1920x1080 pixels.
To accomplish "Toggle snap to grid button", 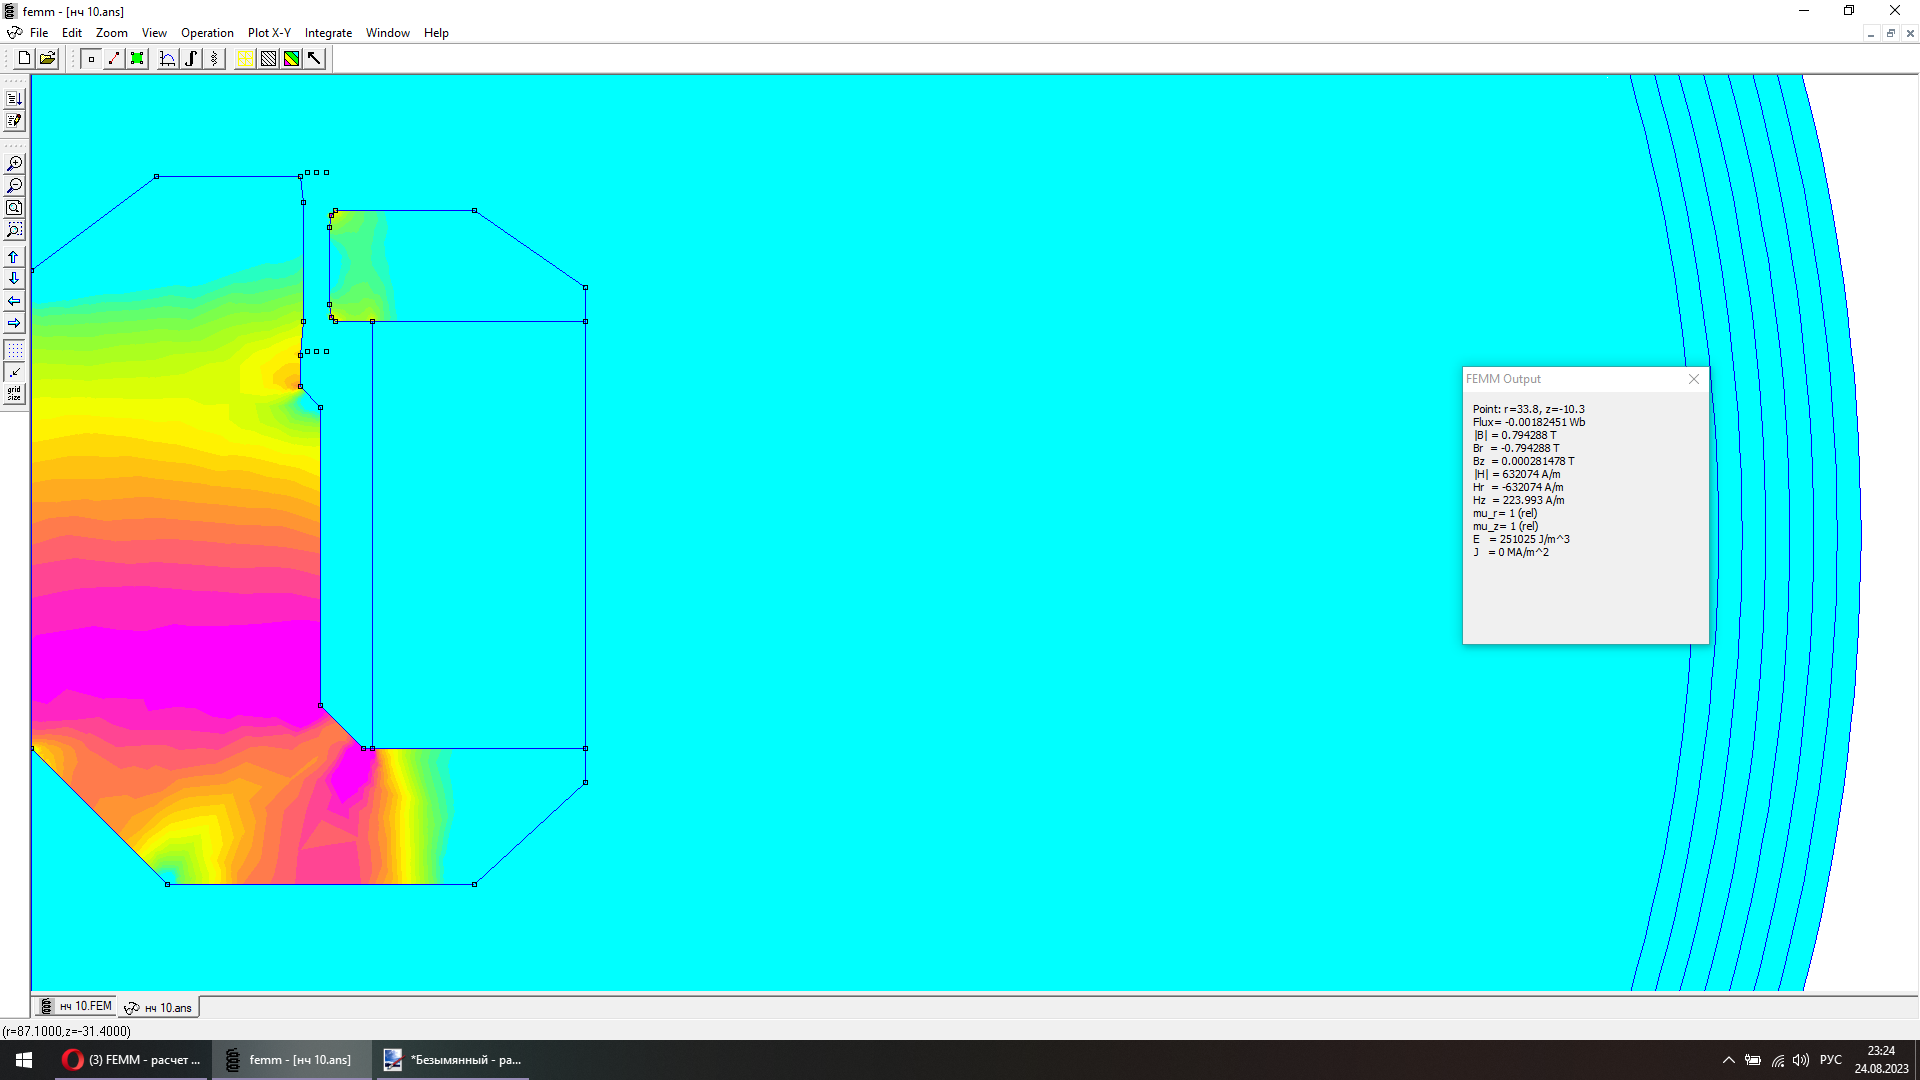I will (14, 373).
